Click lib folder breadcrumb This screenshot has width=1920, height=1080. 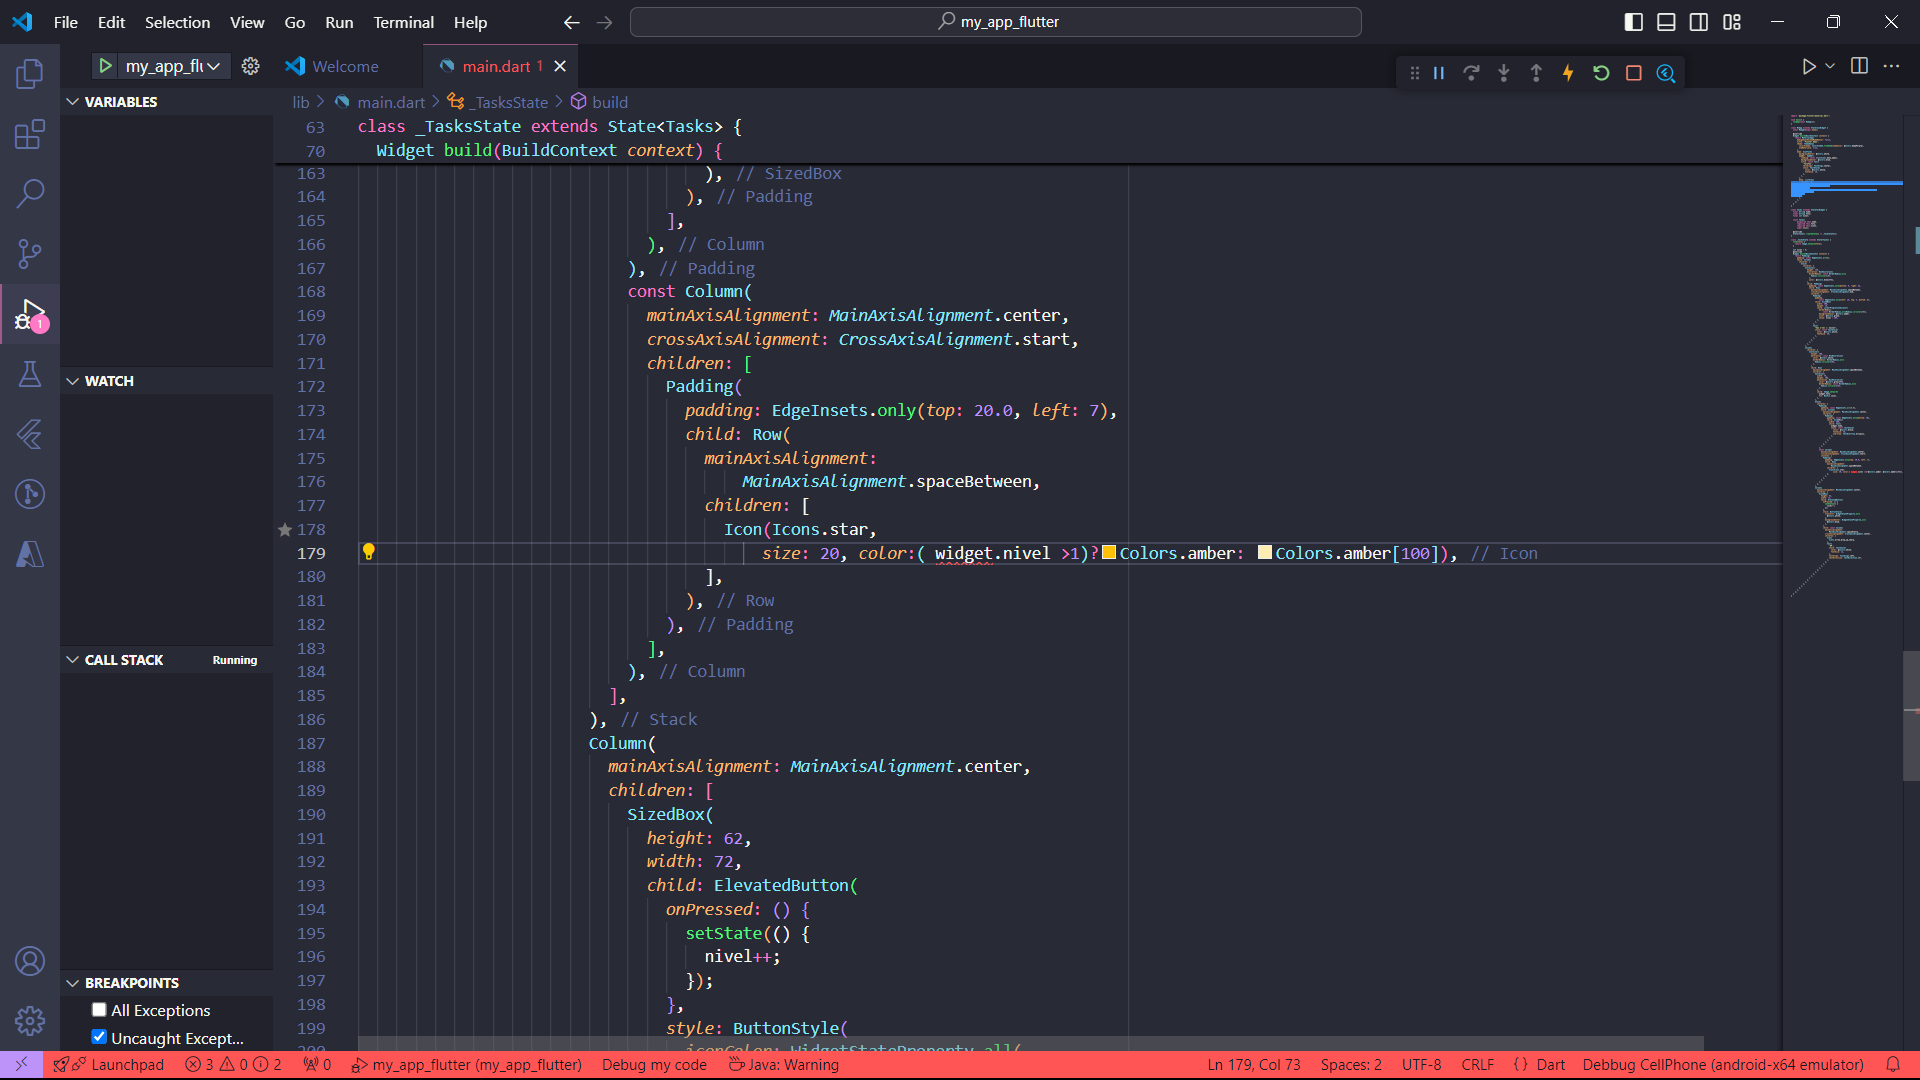pyautogui.click(x=301, y=102)
